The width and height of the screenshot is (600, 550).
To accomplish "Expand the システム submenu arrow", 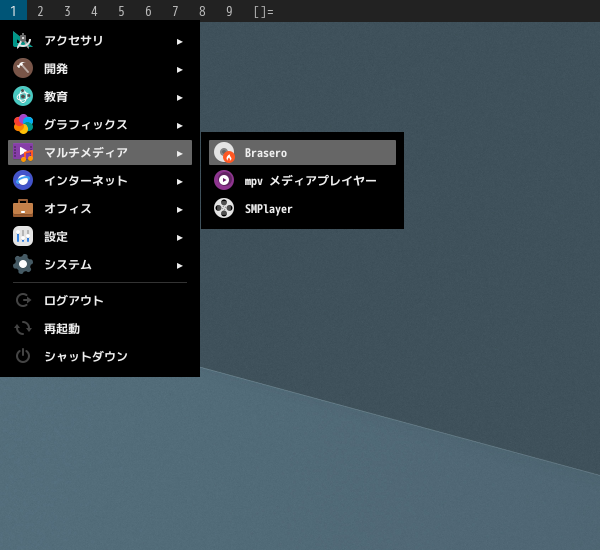I will coord(179,266).
